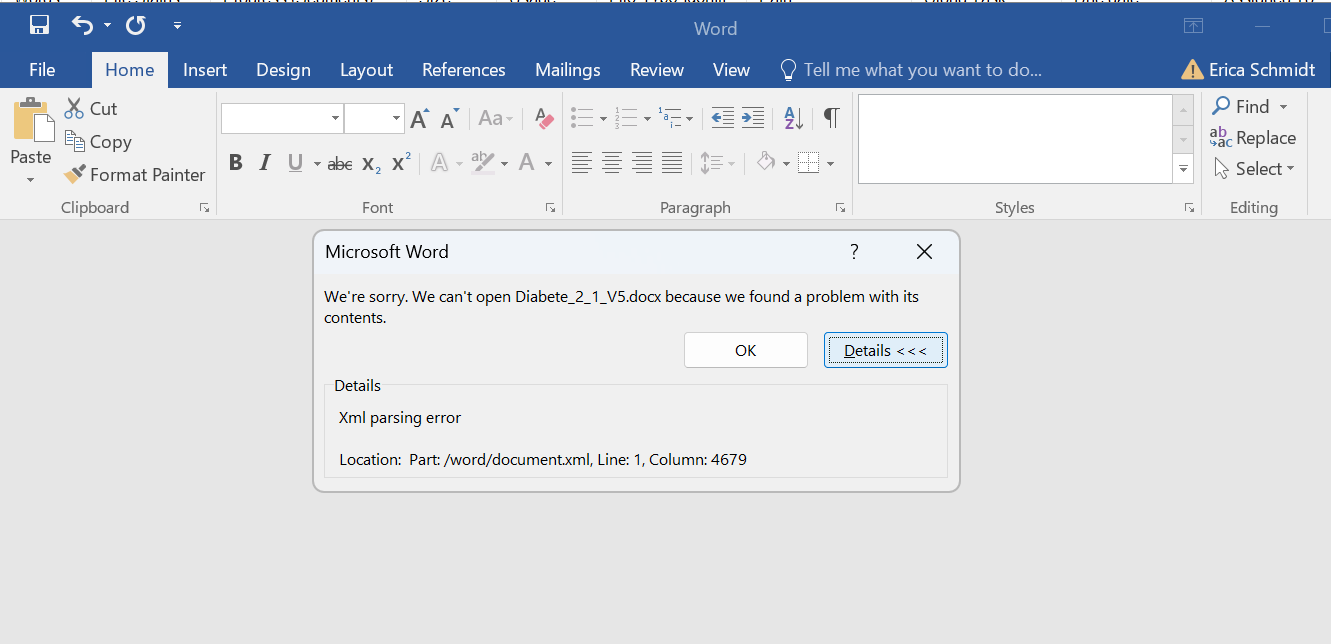Click OK on the error dialog
Viewport: 1331px width, 644px height.
pos(745,350)
